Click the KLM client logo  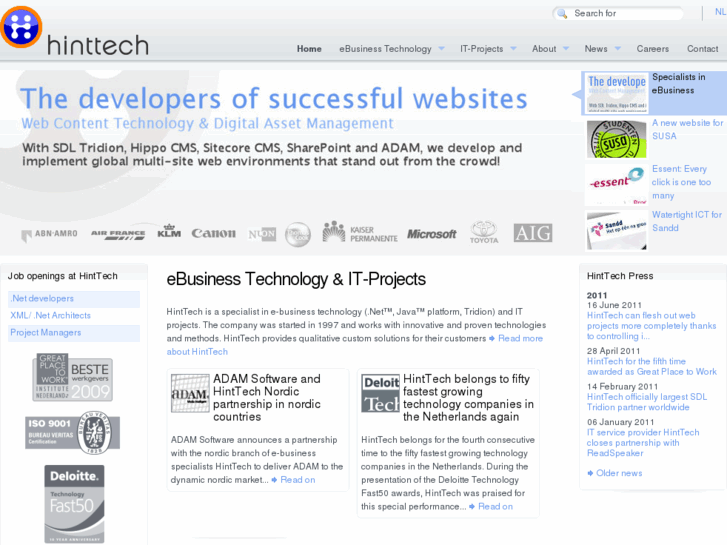[169, 231]
